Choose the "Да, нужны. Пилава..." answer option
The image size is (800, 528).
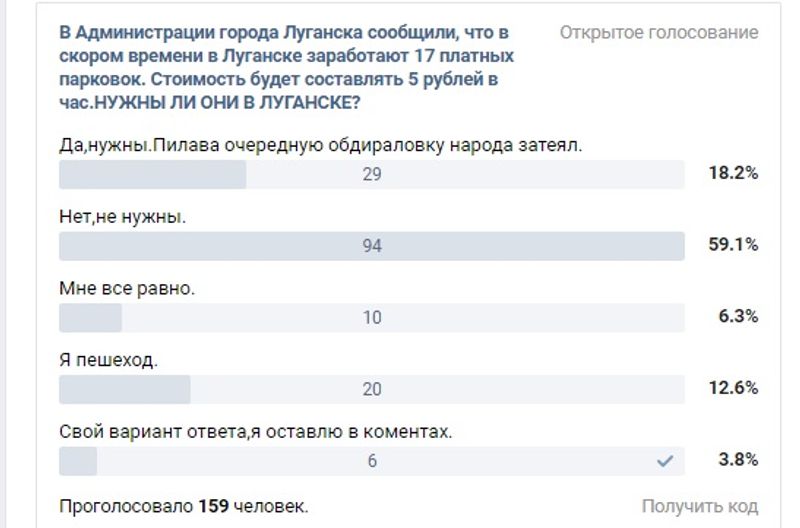(x=321, y=144)
